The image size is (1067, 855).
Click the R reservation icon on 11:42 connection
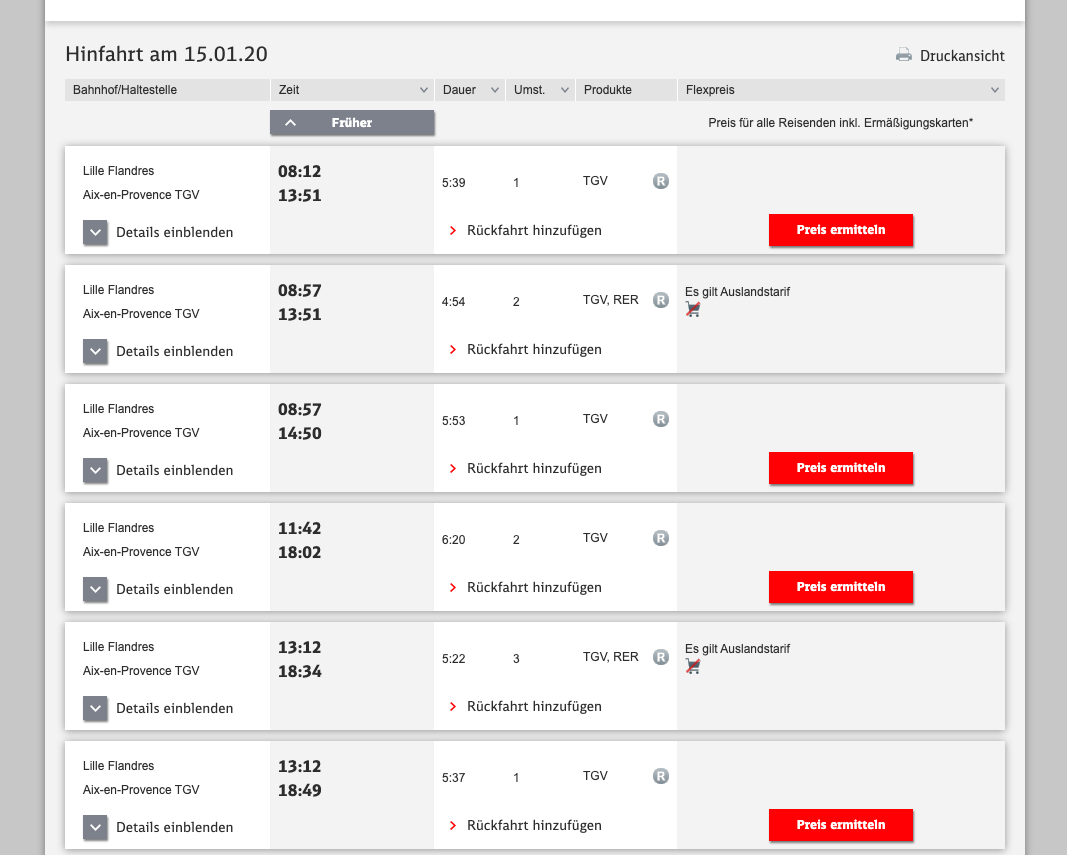coord(661,538)
